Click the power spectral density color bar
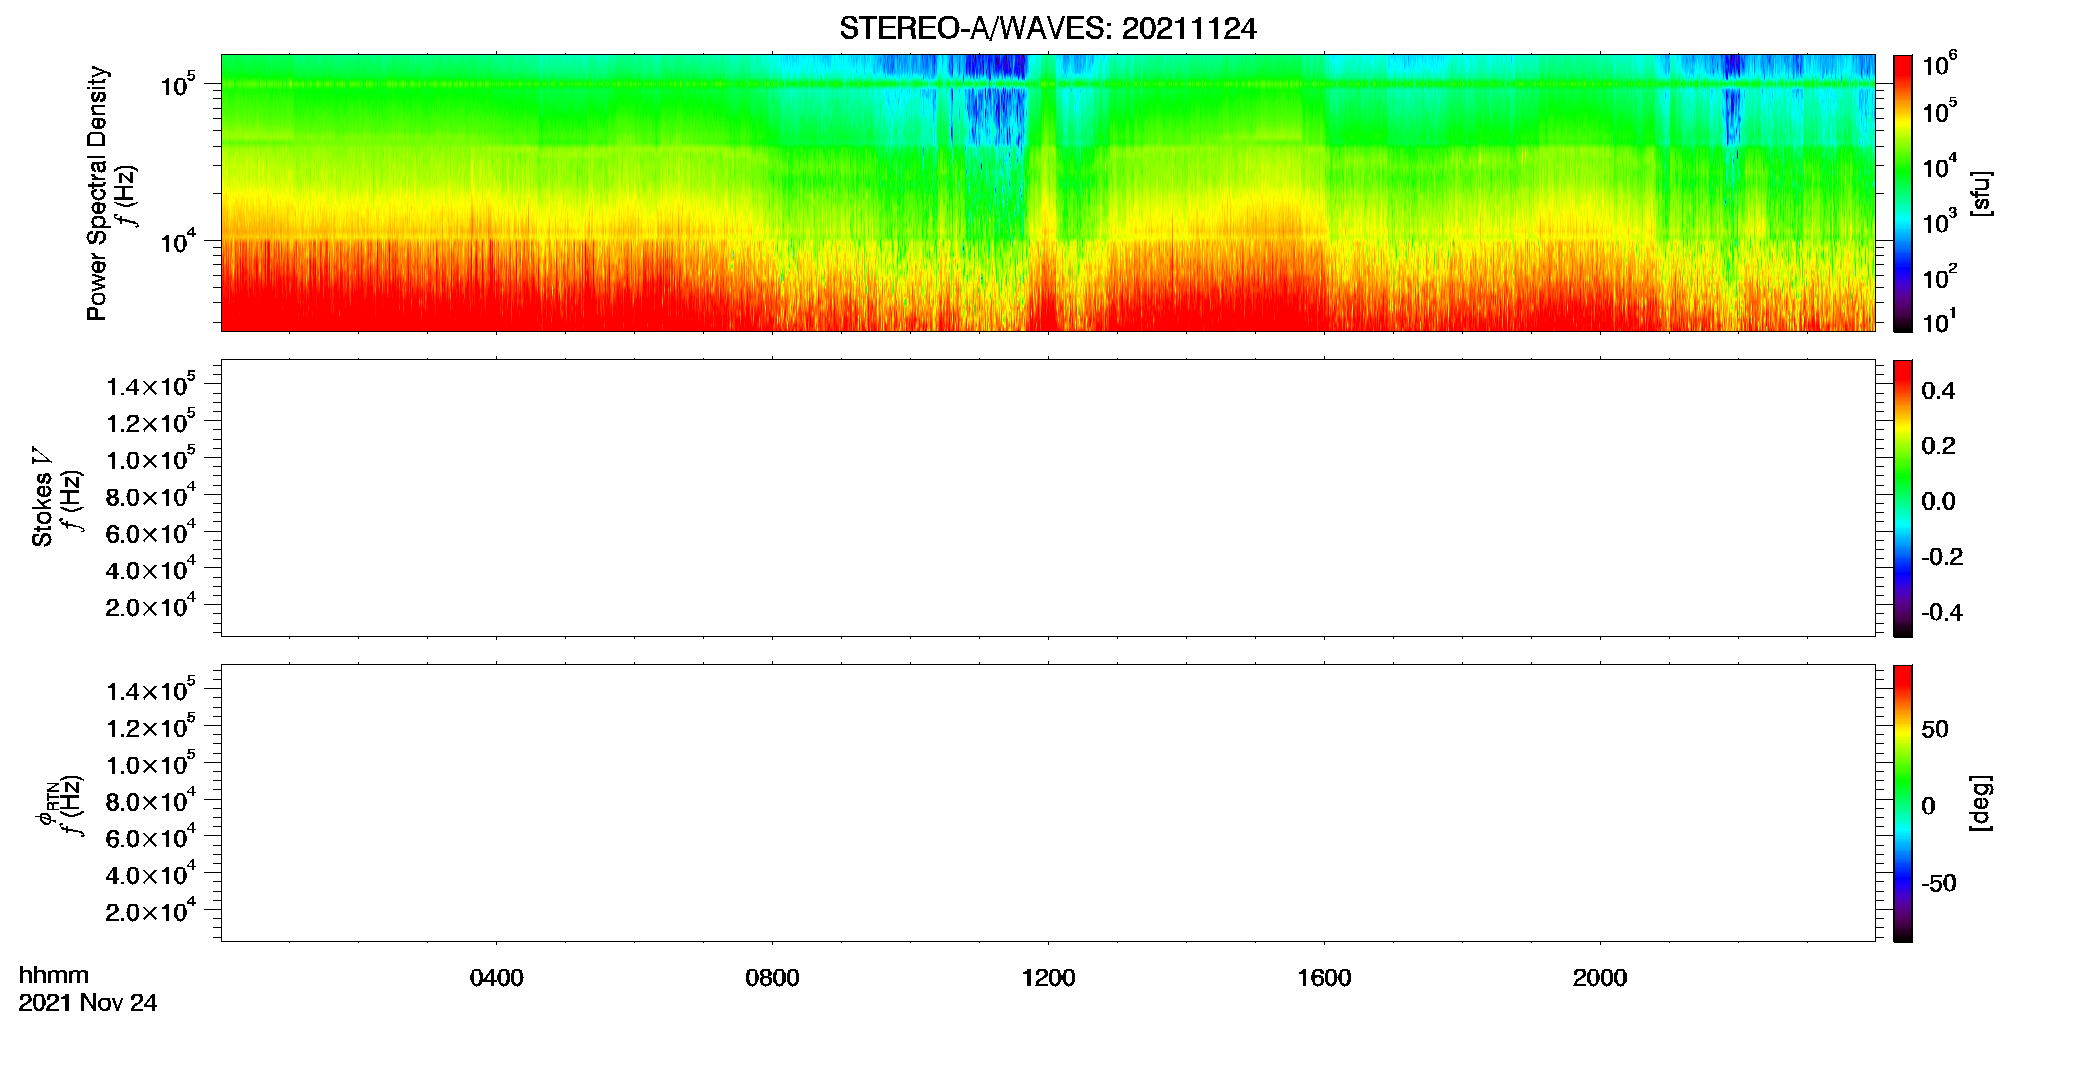This screenshot has height=1080, width=2096. coord(1902,193)
